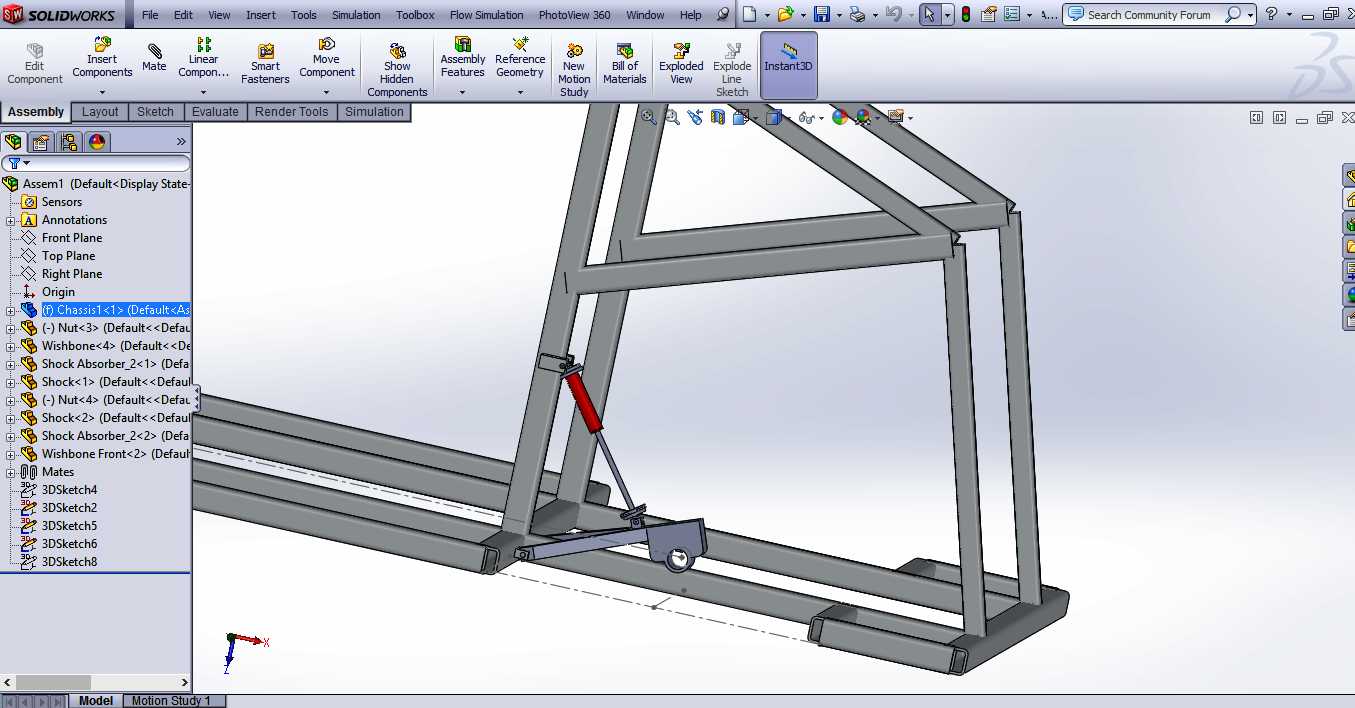
Task: Select the Move Component tool
Action: pos(327,58)
